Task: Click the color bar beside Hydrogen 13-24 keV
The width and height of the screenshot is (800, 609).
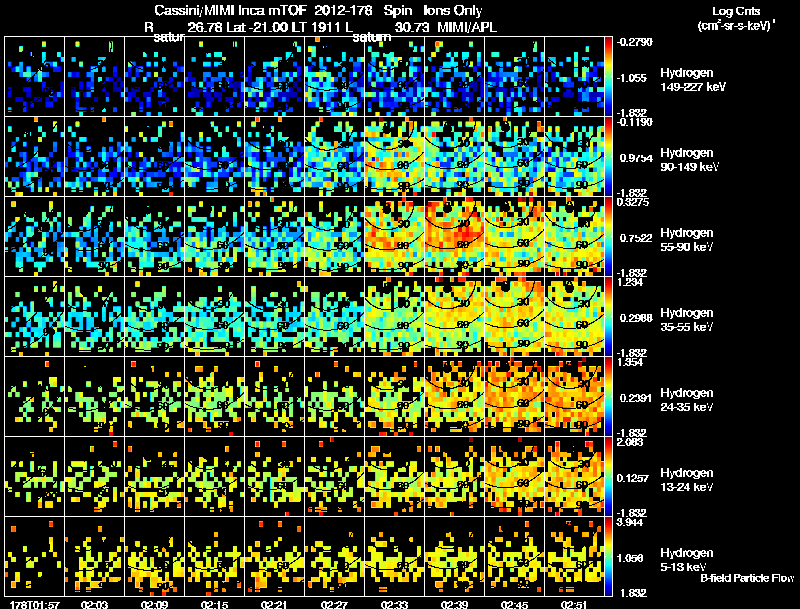Action: (x=608, y=477)
